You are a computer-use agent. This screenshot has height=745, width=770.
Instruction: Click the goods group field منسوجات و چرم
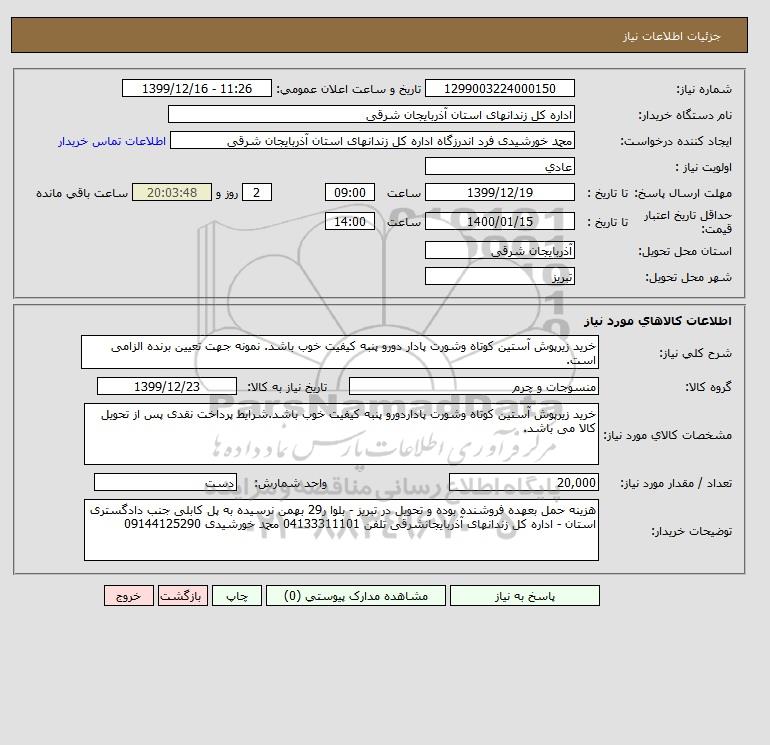point(473,386)
